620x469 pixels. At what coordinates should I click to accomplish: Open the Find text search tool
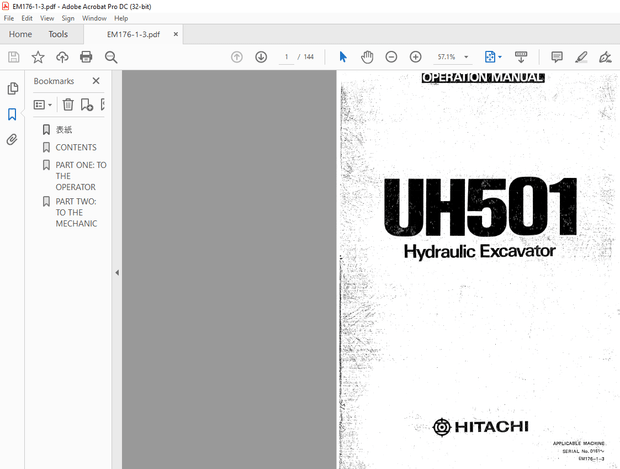(111, 57)
